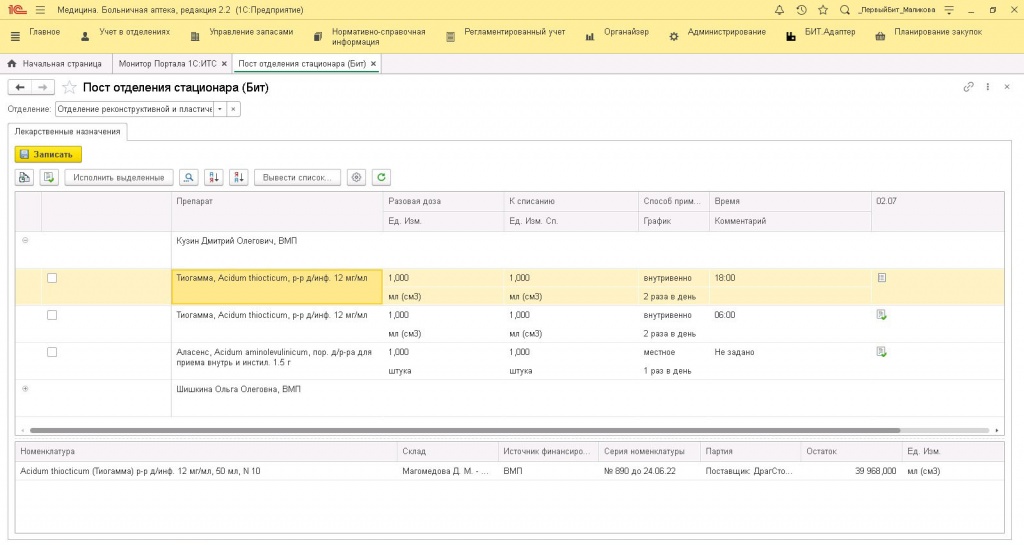Open the sections panel menu icon
Image resolution: width=1024 pixels, height=545 pixels.
click(15, 37)
